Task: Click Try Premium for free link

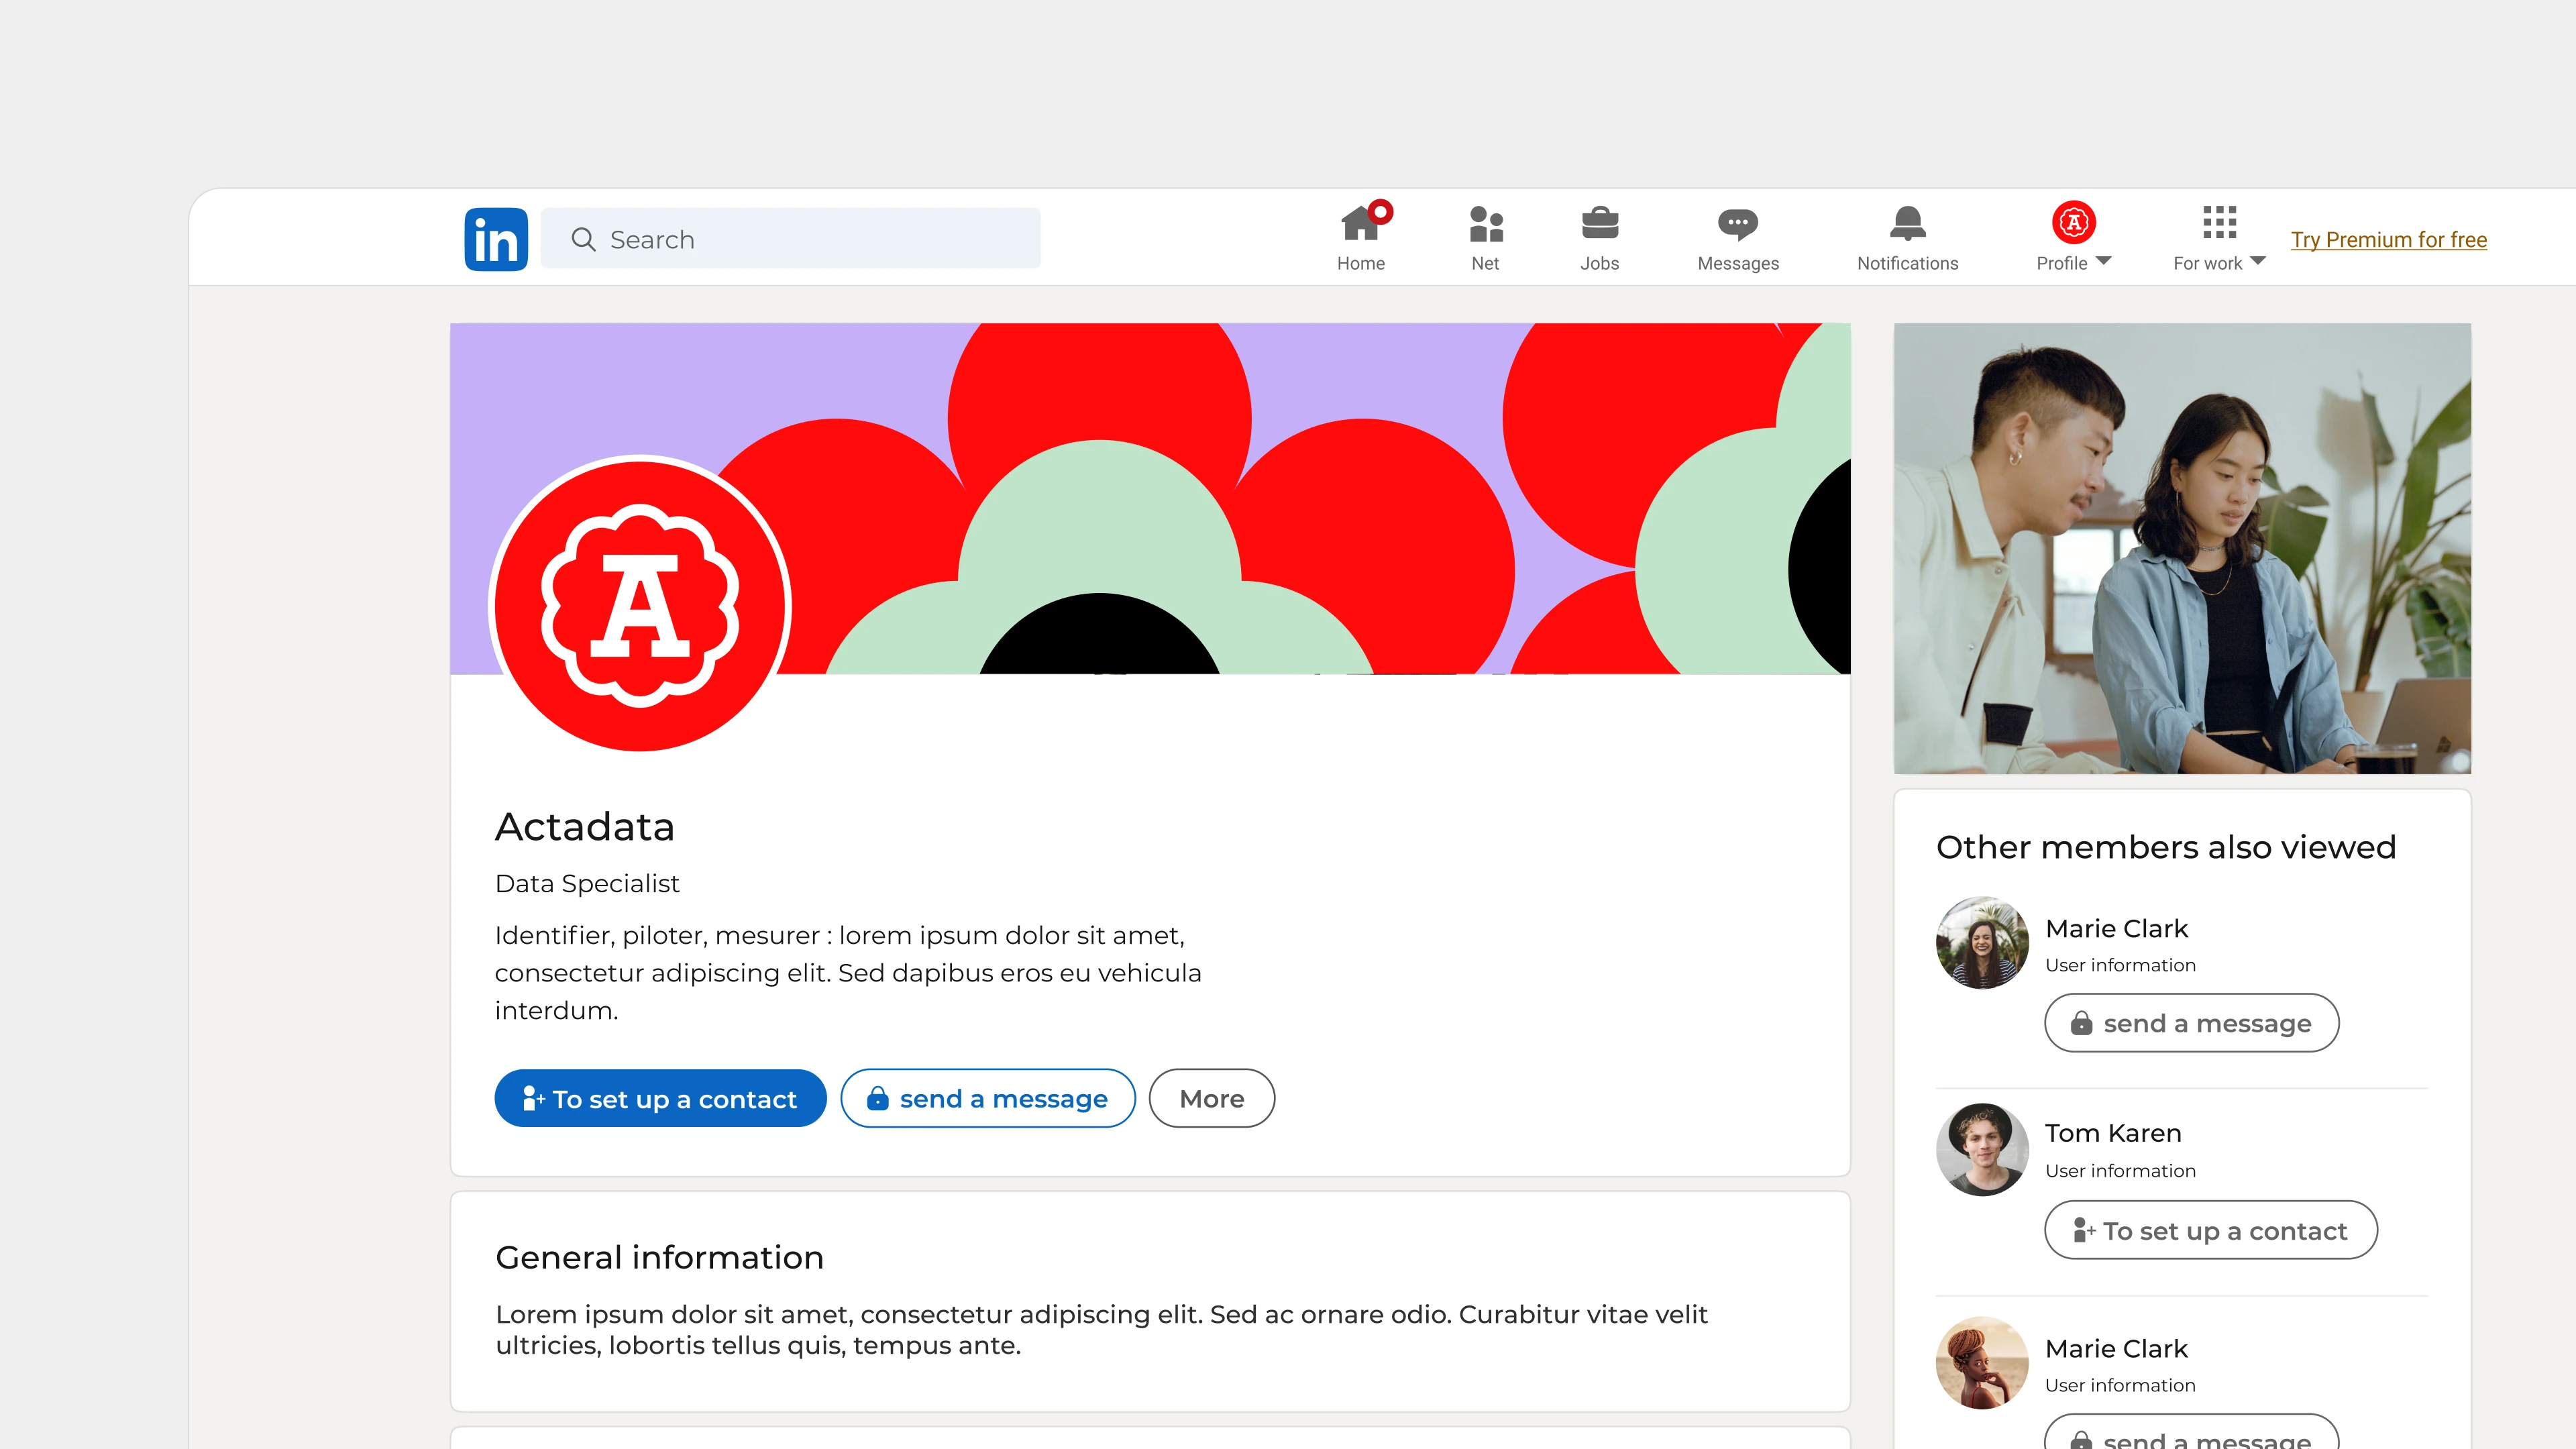Action: pyautogui.click(x=2388, y=239)
